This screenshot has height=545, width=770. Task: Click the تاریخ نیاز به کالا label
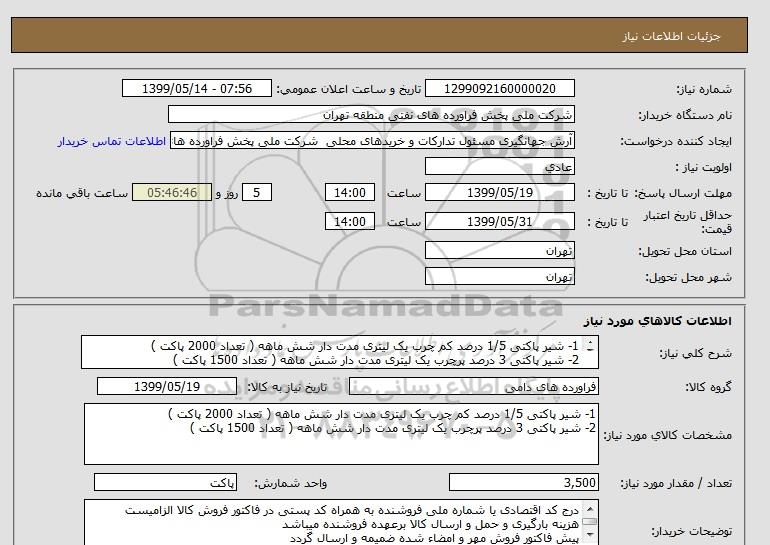286,387
